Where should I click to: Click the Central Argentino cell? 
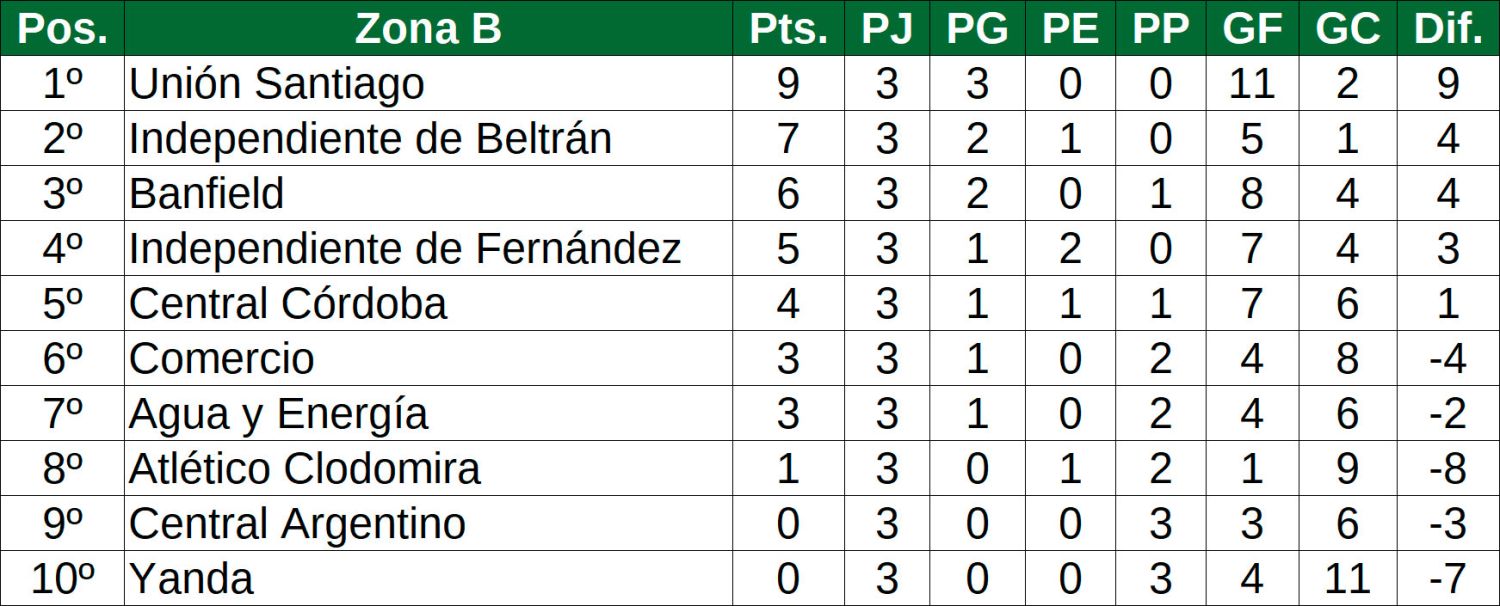[x=297, y=524]
